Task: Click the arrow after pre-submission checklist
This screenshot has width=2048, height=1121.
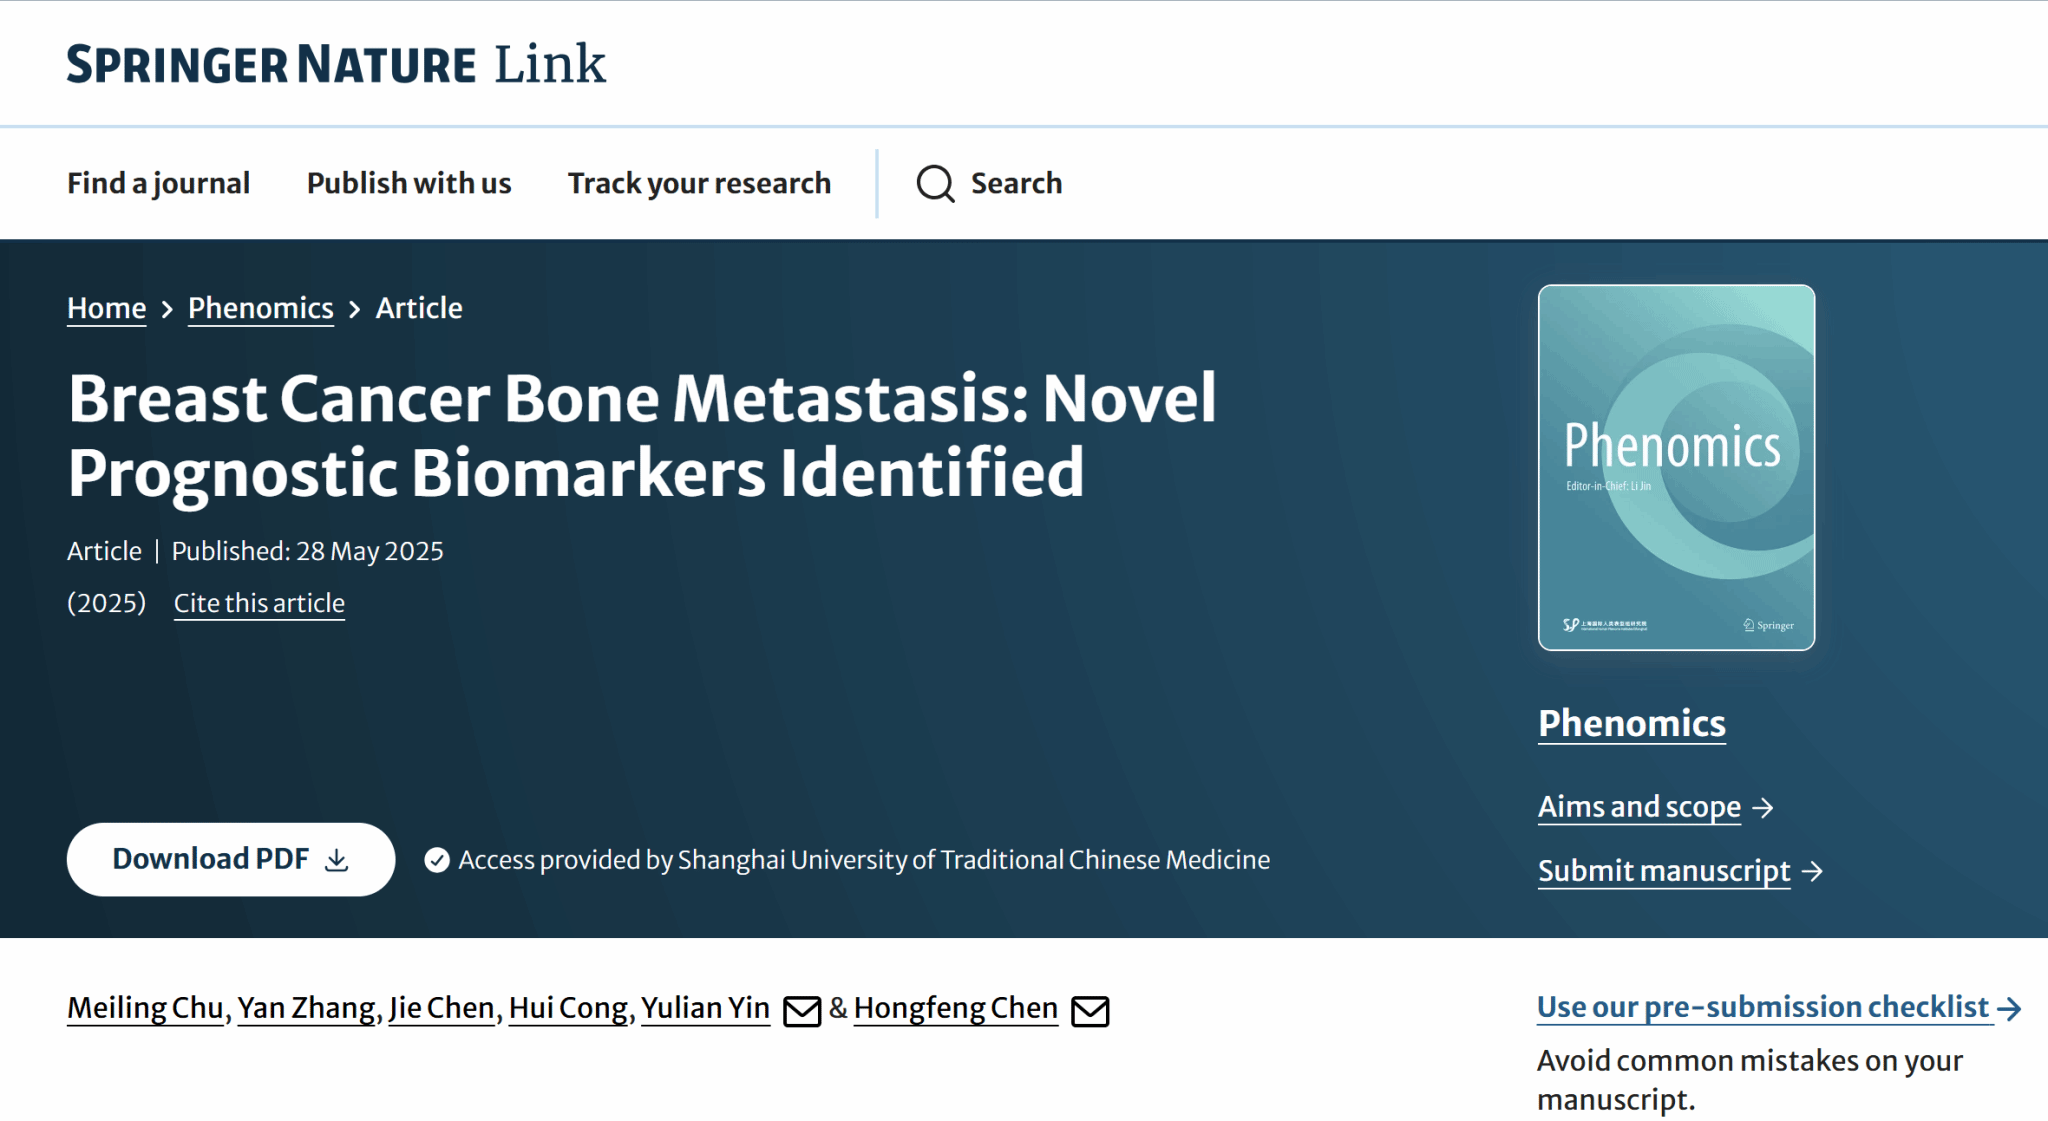Action: tap(2009, 1009)
